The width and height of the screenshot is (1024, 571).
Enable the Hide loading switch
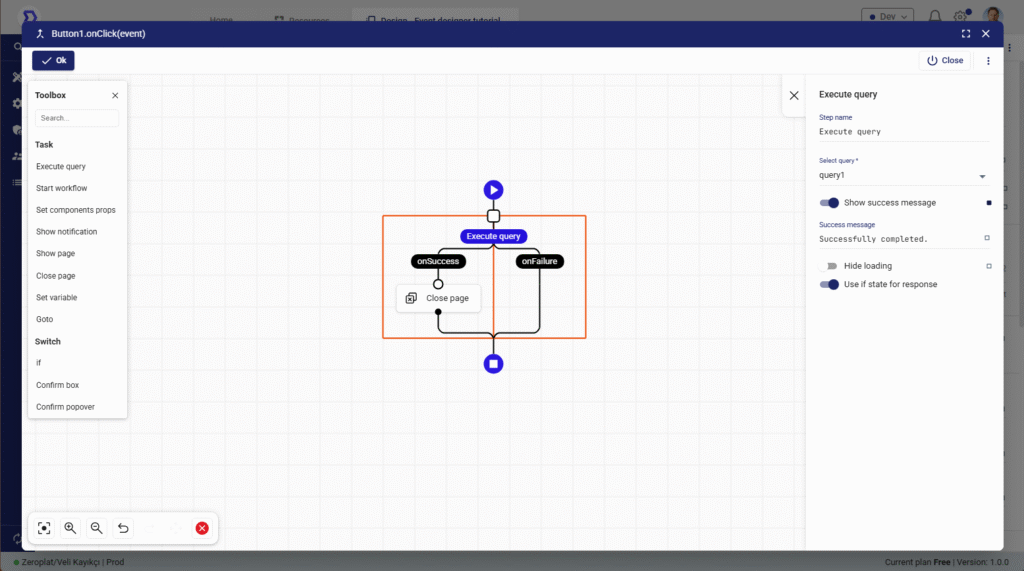point(829,266)
